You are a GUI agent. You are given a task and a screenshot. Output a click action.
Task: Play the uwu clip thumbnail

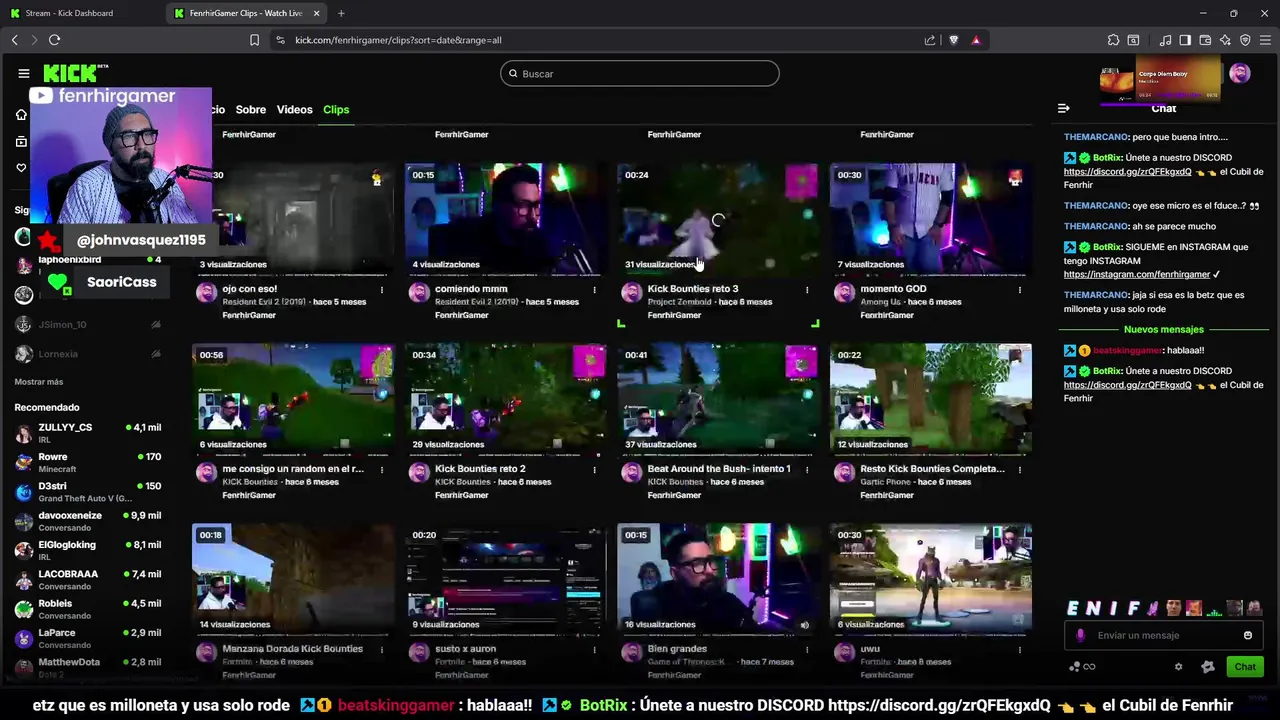pyautogui.click(x=930, y=579)
